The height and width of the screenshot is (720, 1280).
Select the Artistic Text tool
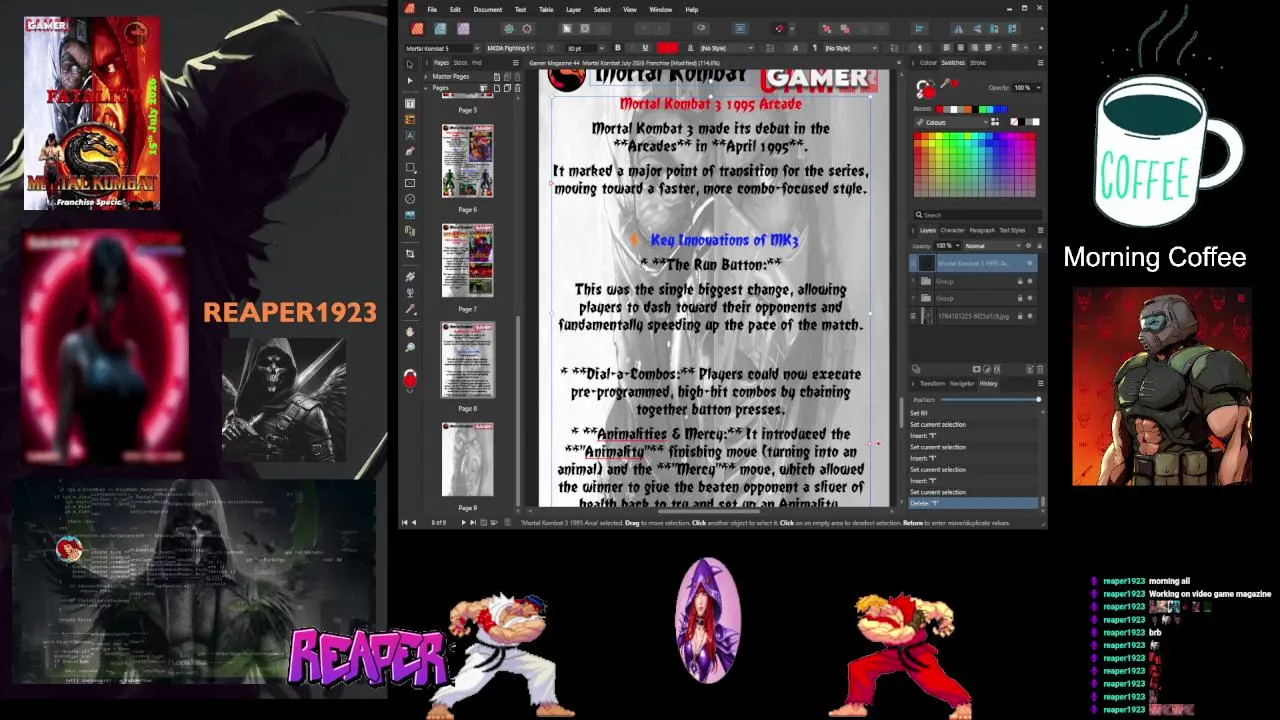point(410,135)
